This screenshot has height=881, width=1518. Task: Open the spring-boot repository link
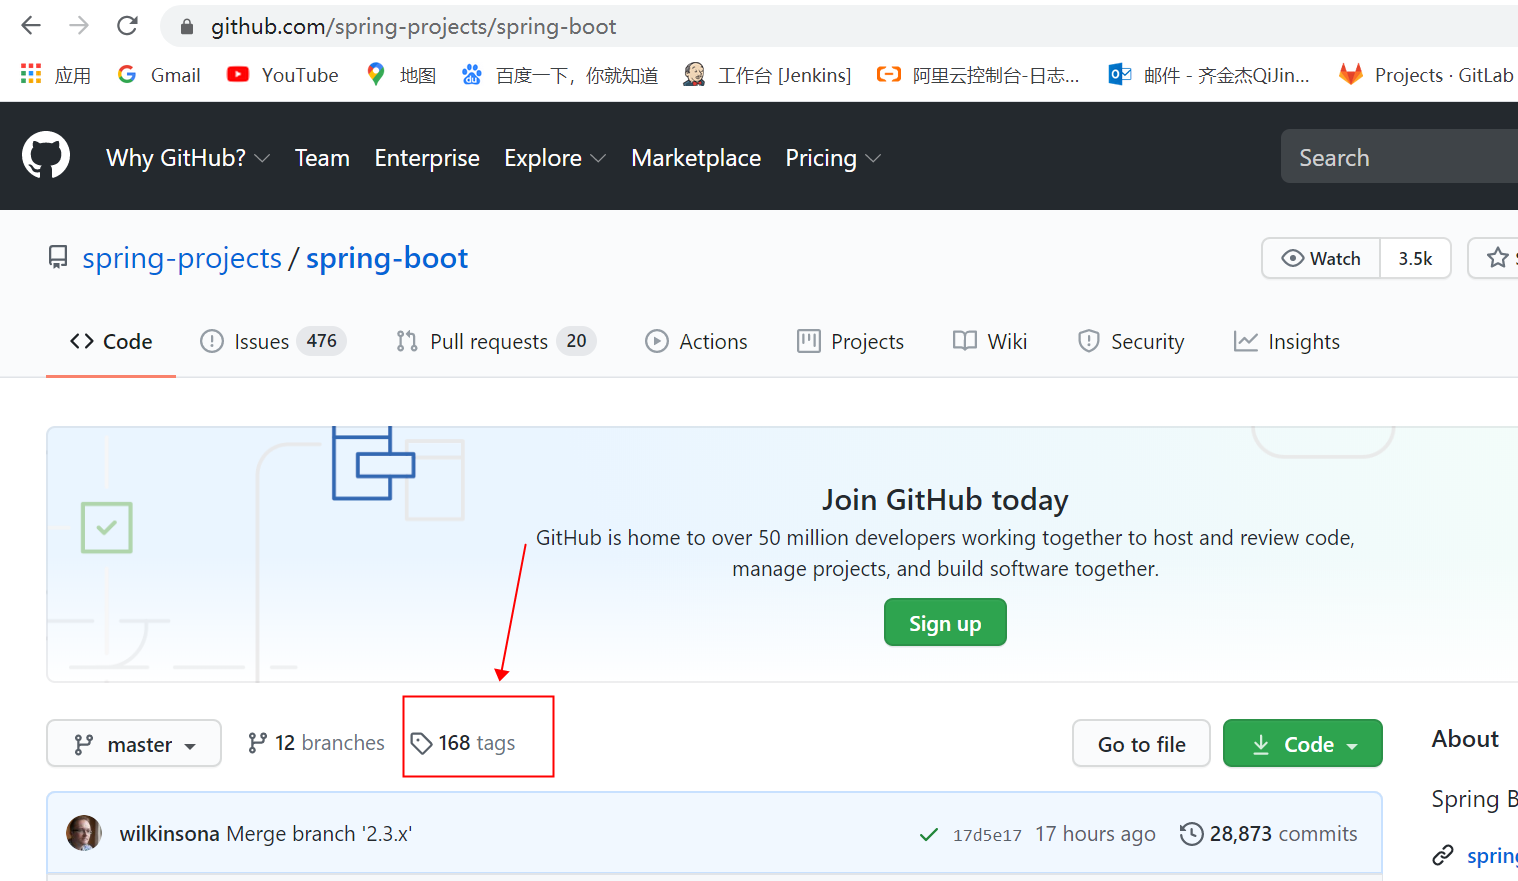387,258
